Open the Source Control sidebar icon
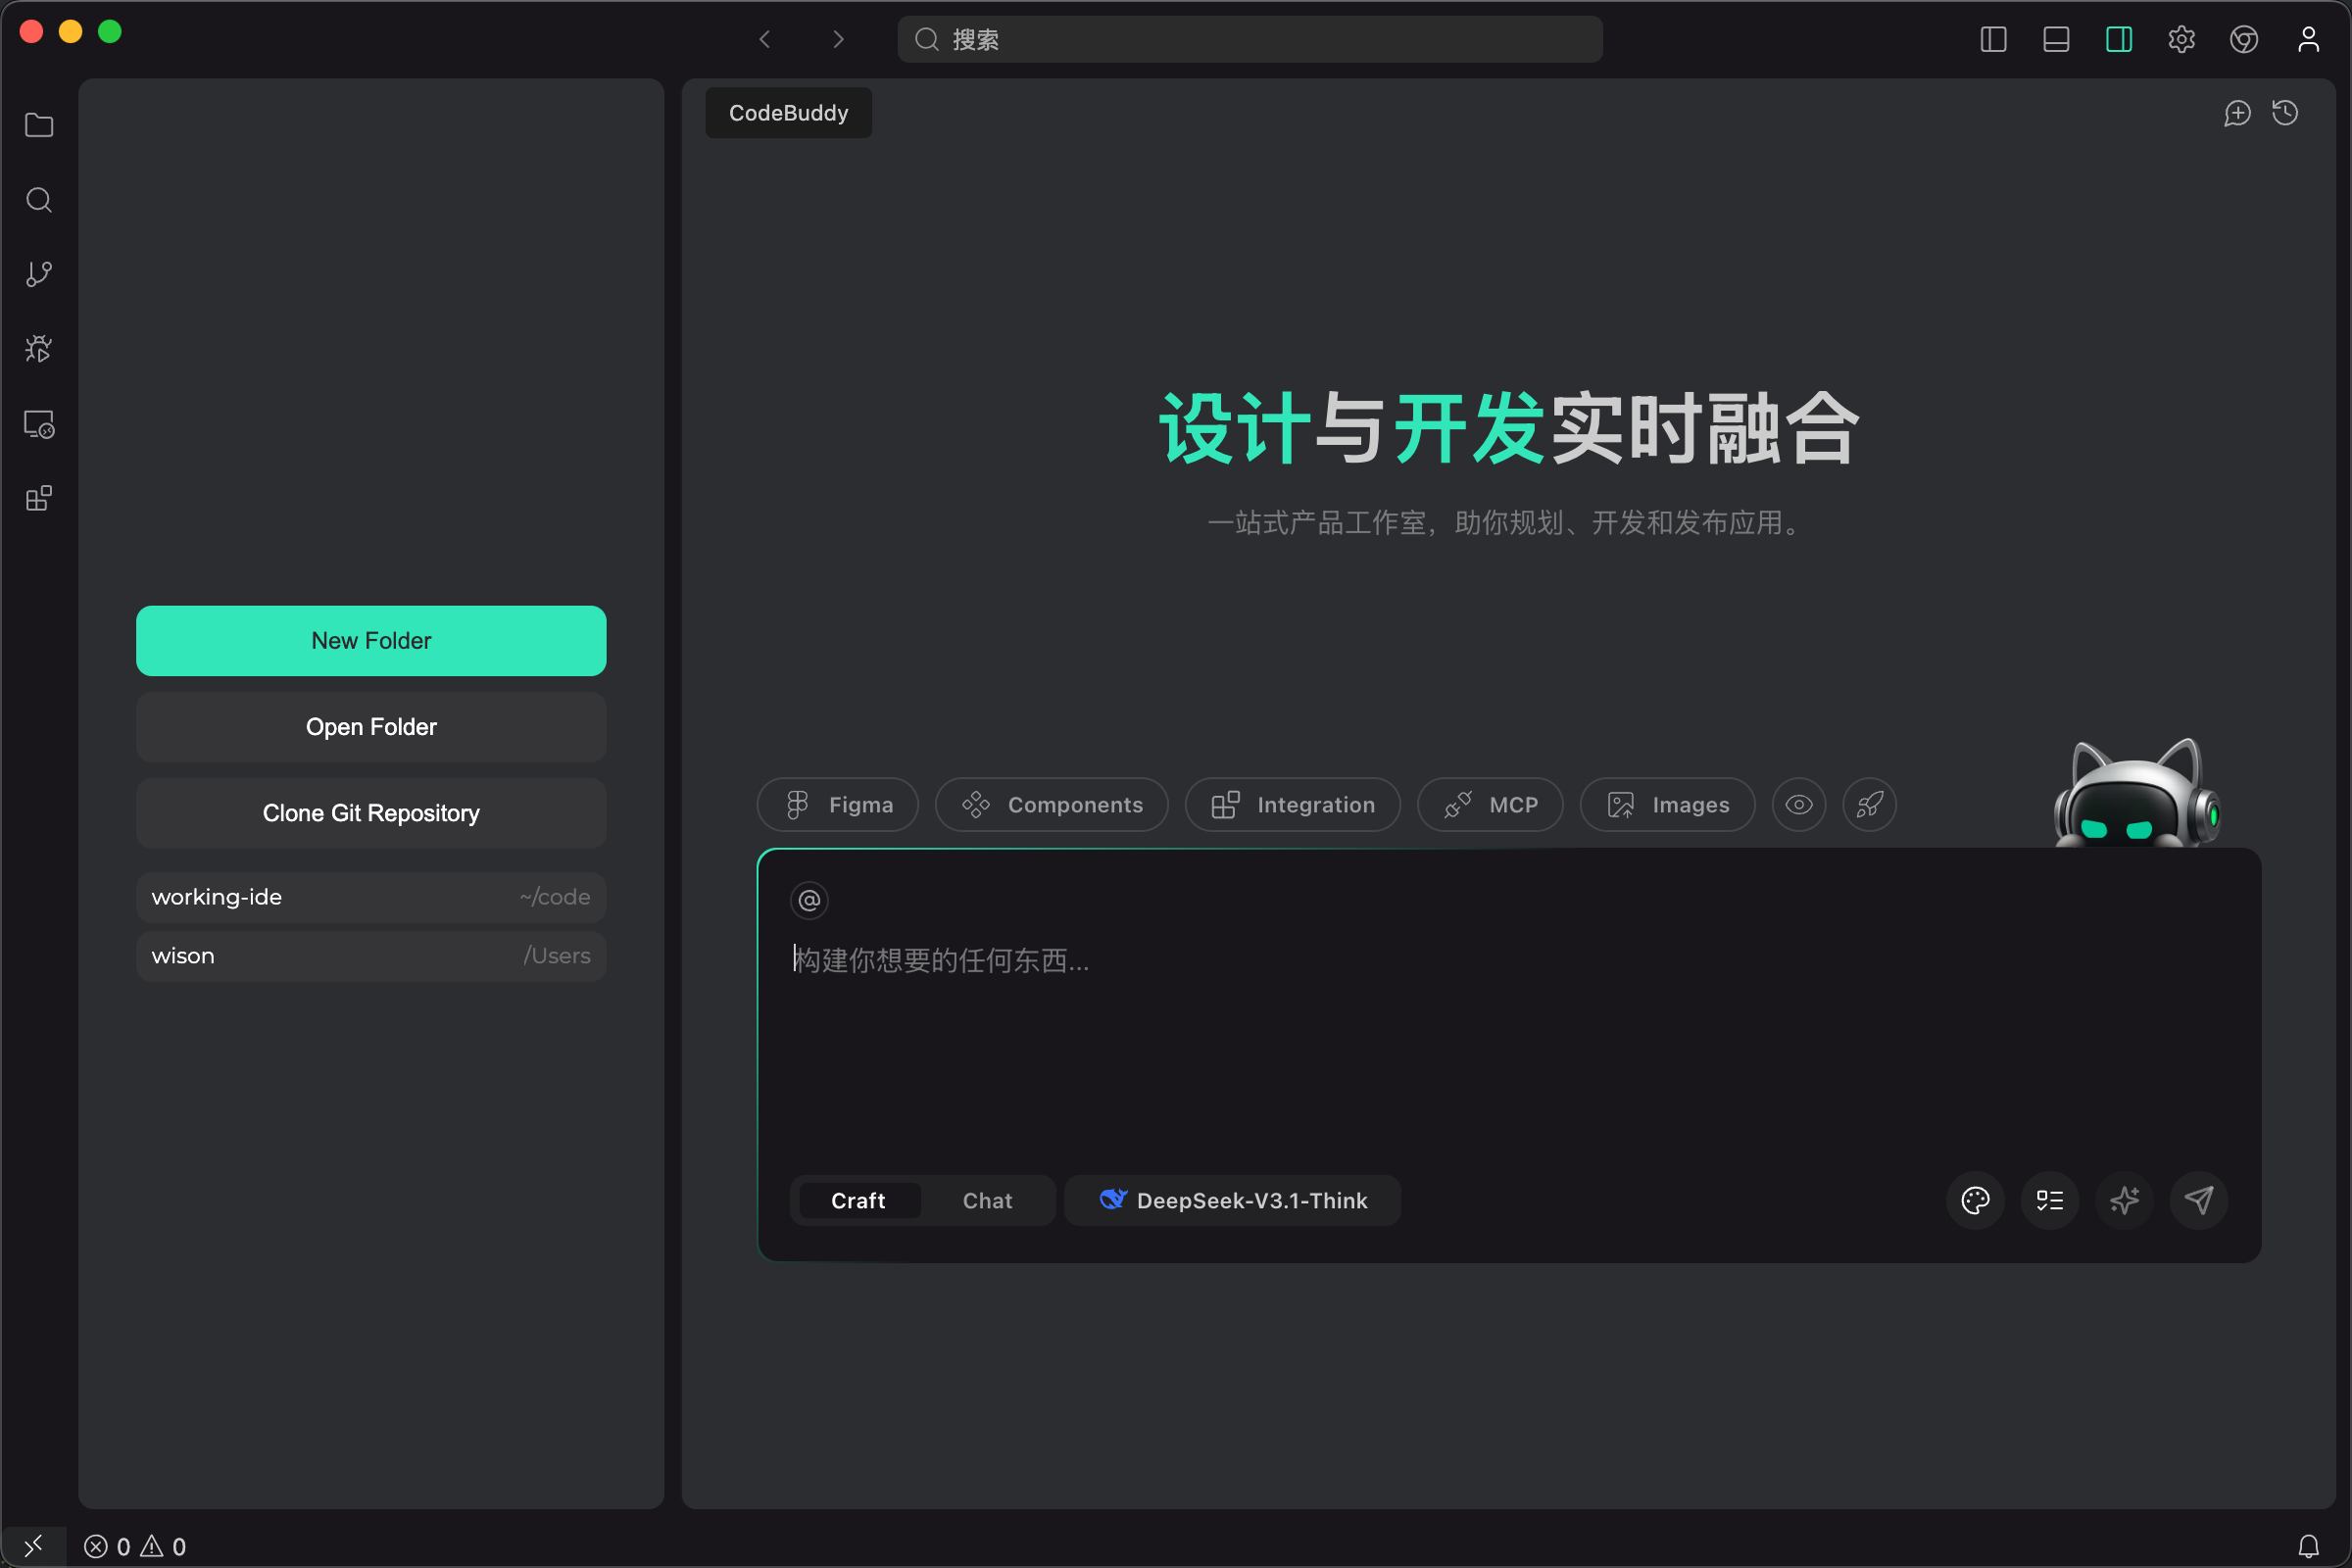The height and width of the screenshot is (1568, 2352). (x=38, y=273)
